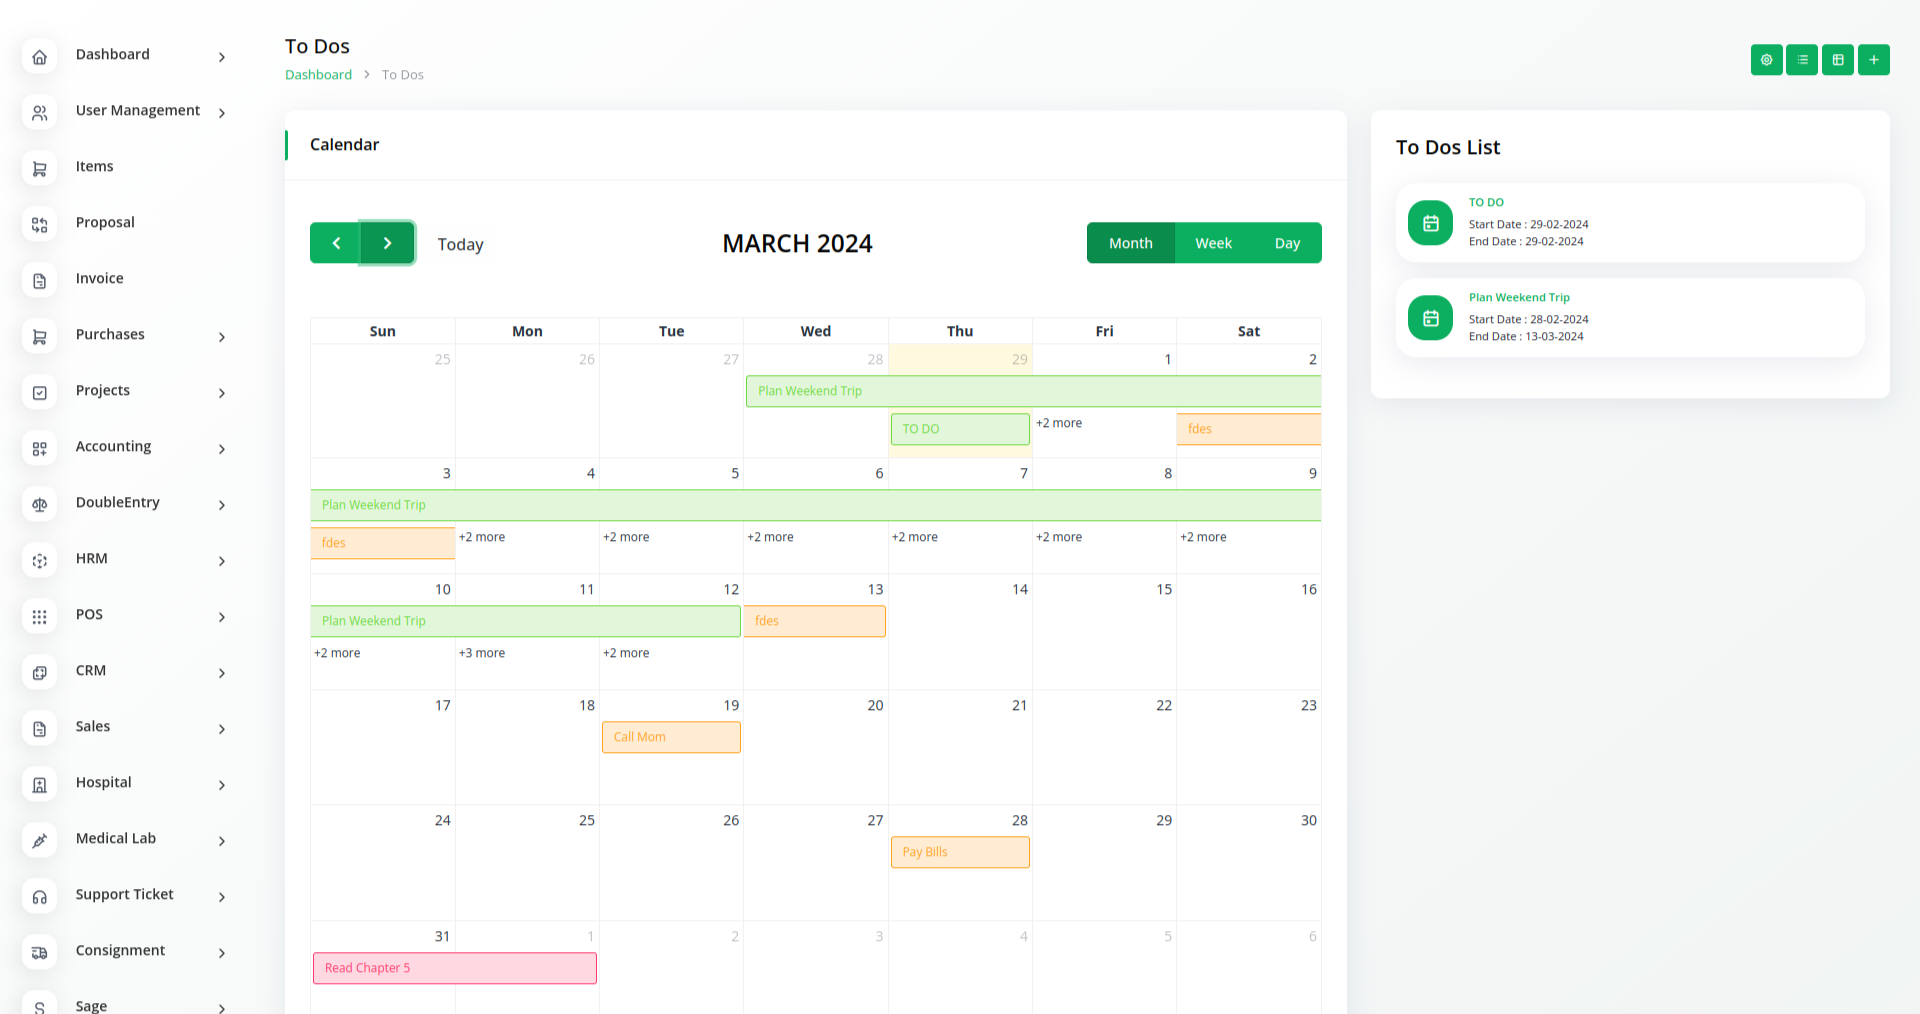Expand the Sales submenu chevron
Image resolution: width=1920 pixels, height=1014 pixels.
pos(222,729)
